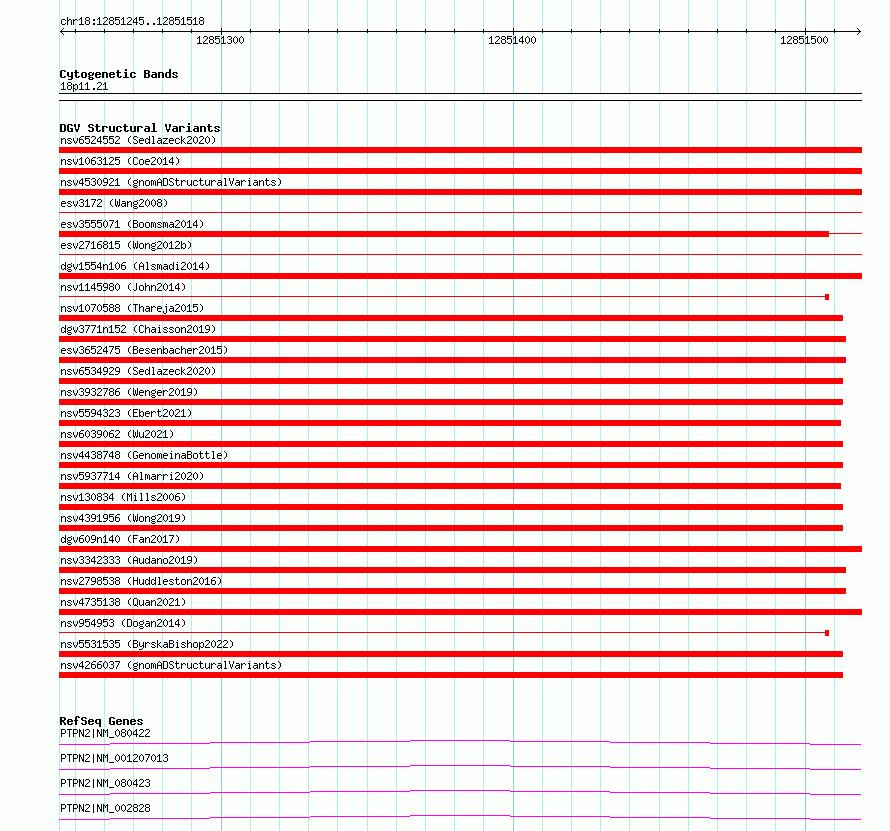Select variant nsv5937714 (Almarri2020)
The height and width of the screenshot is (831, 890).
click(132, 476)
